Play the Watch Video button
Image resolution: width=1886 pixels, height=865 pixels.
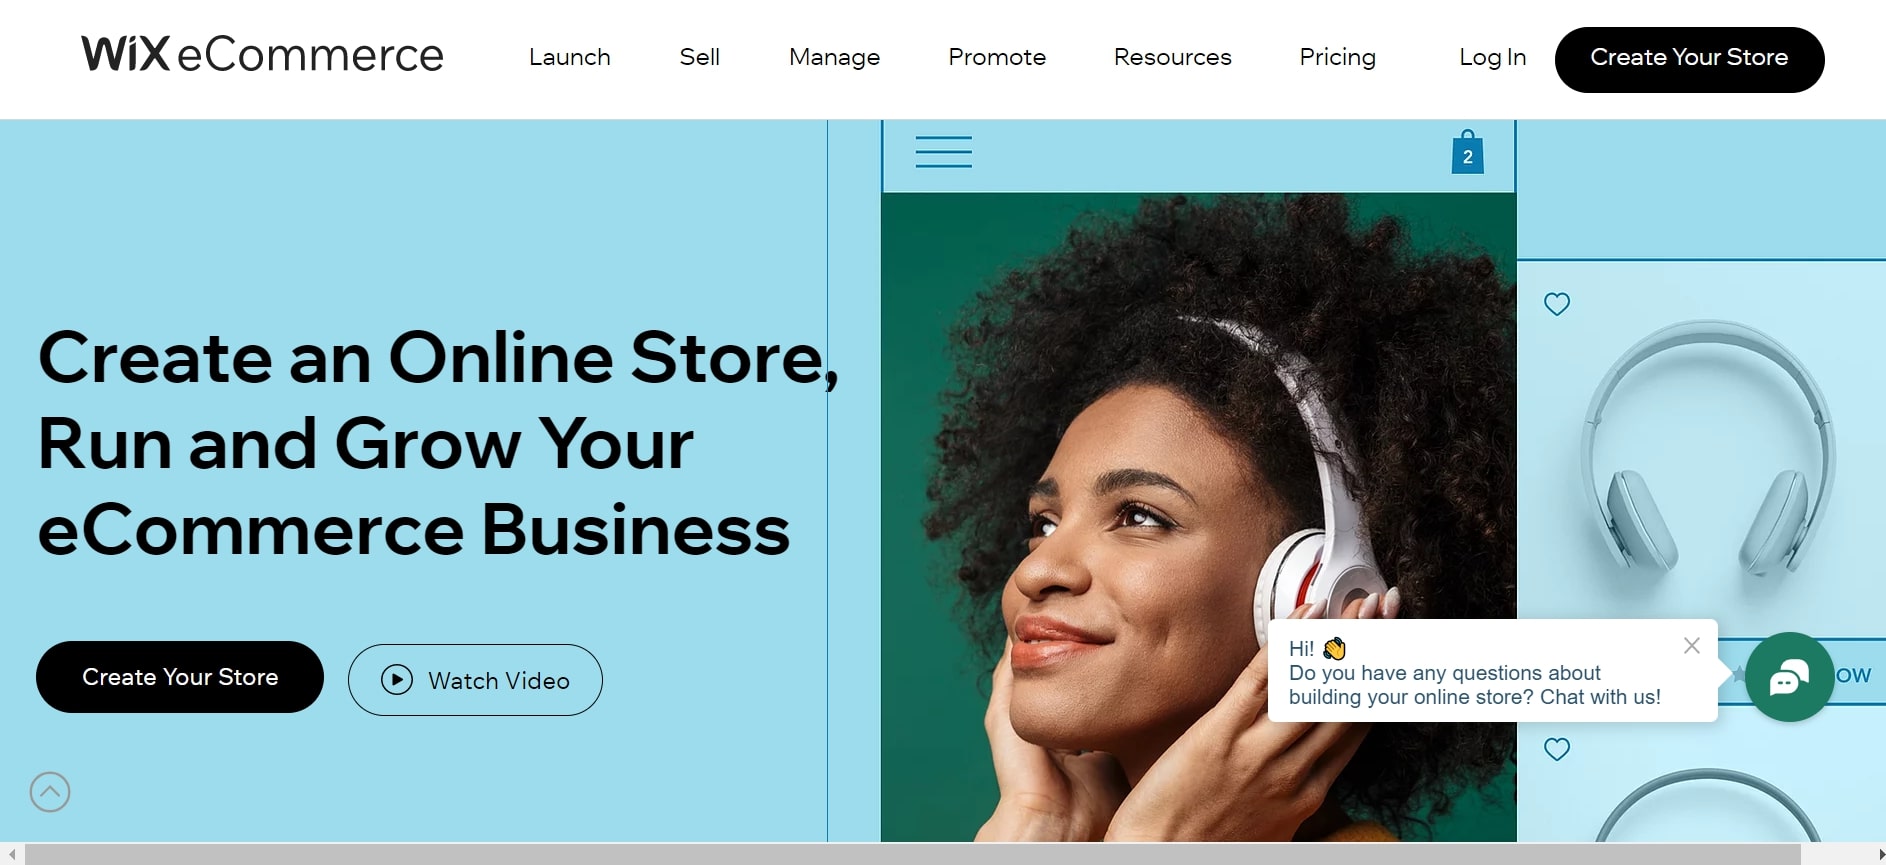coord(475,680)
